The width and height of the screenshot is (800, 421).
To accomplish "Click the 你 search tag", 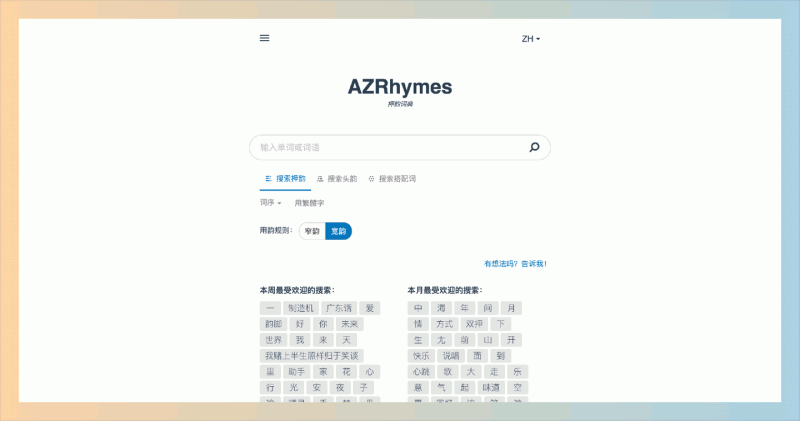I will pos(323,324).
